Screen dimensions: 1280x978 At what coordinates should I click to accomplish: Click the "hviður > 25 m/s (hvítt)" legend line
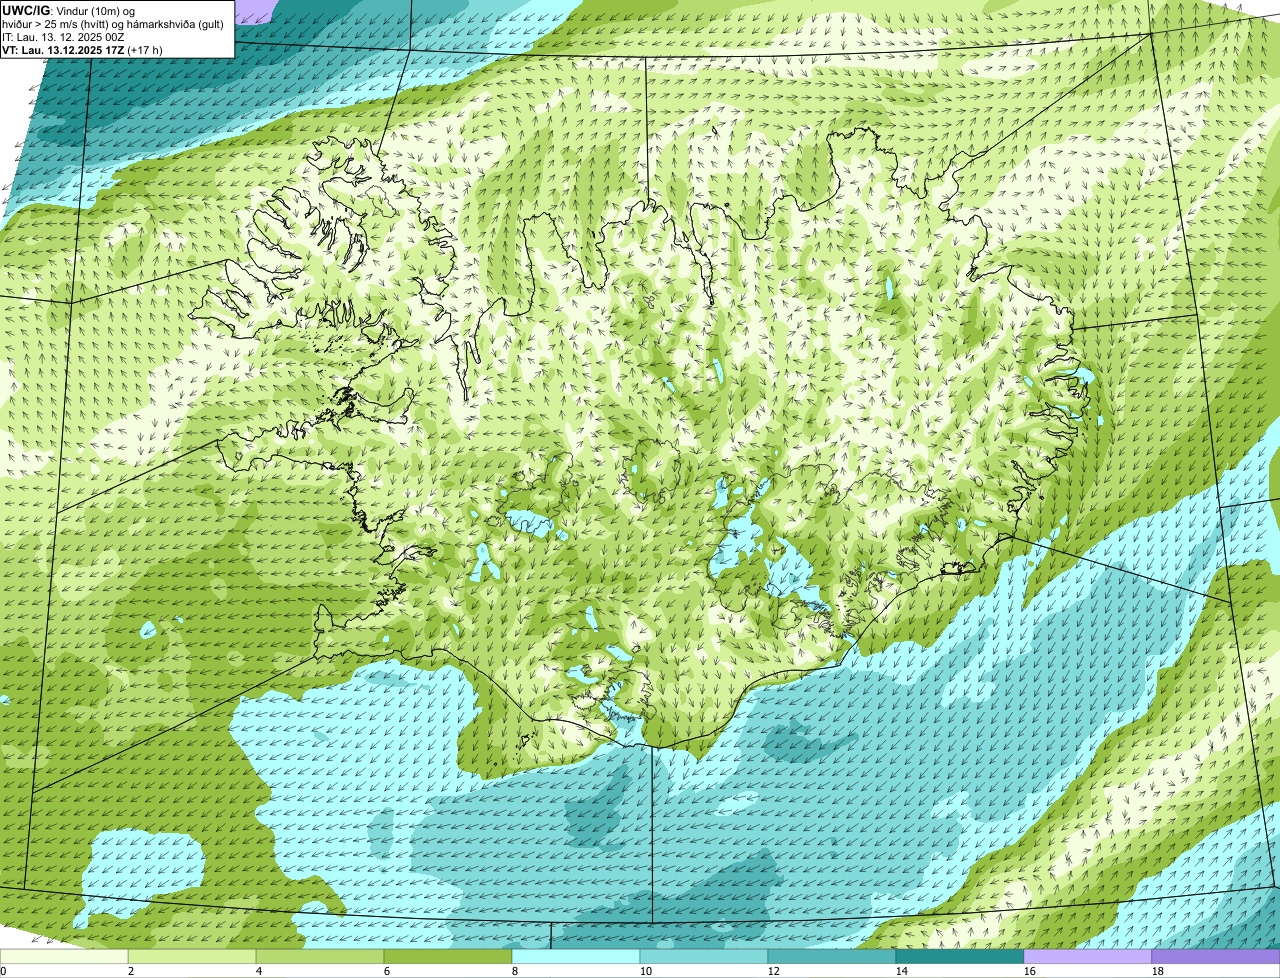point(113,24)
